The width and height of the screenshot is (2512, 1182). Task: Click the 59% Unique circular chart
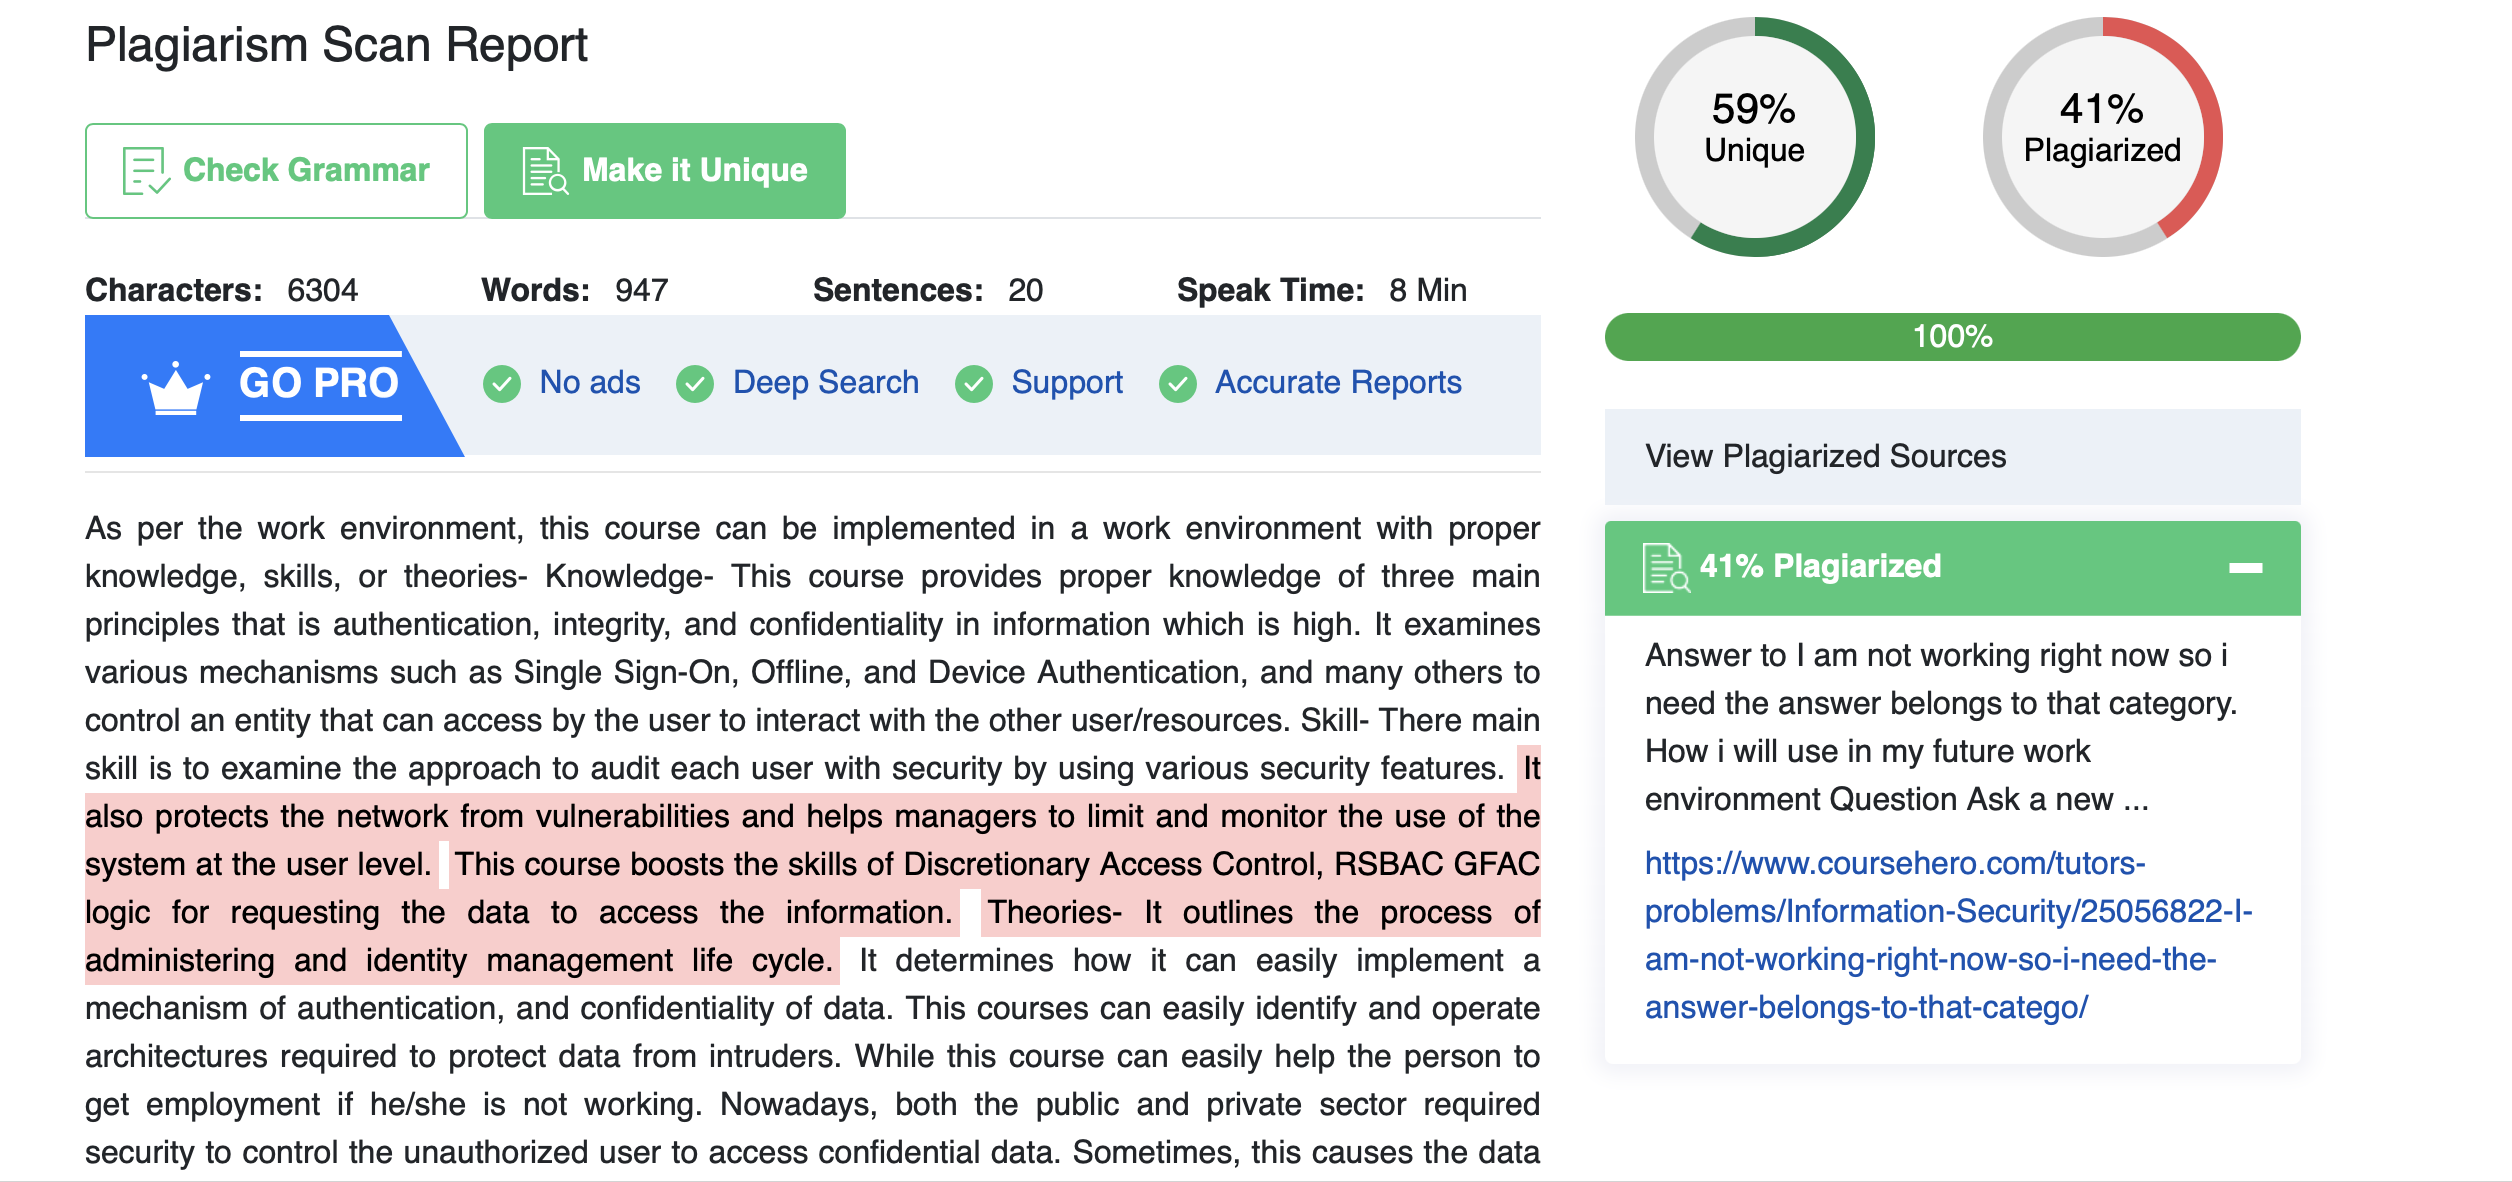pyautogui.click(x=1754, y=137)
